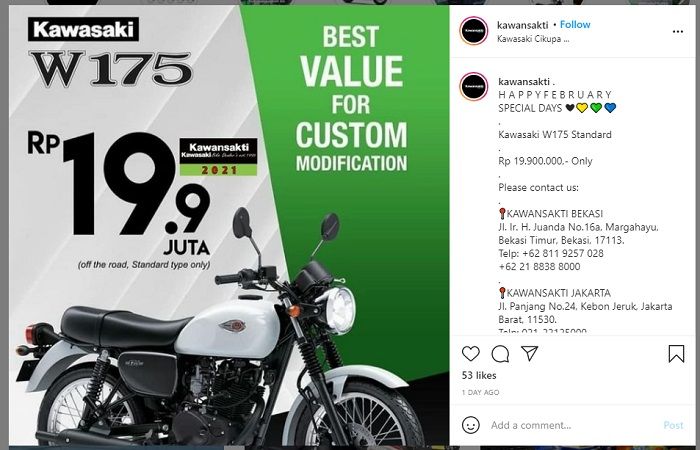Open the three-dot more options menu
The height and width of the screenshot is (450, 700).
coord(678,31)
